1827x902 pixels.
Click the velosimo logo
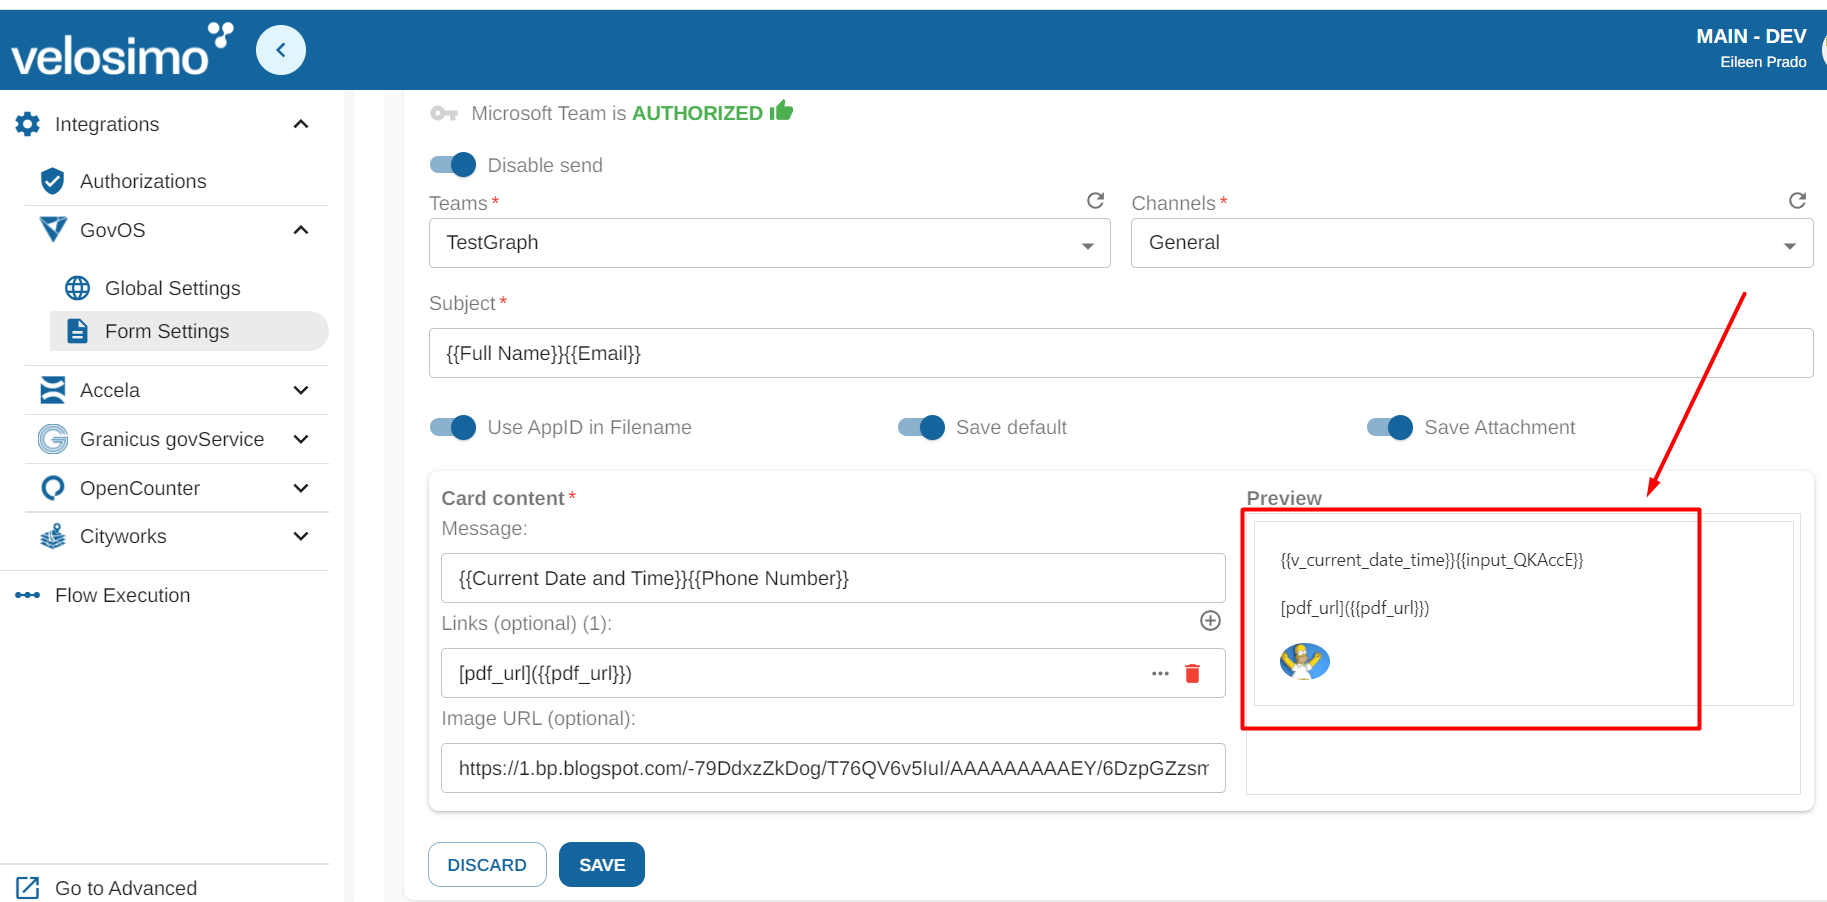point(122,50)
